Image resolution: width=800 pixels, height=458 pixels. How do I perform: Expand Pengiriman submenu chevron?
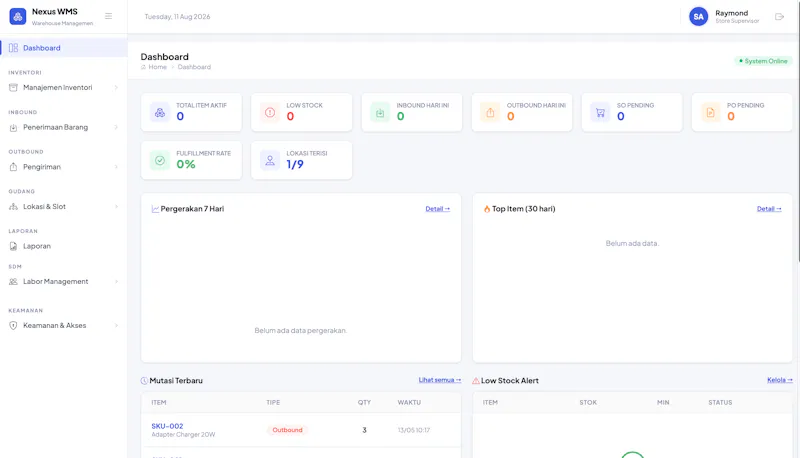tap(116, 167)
